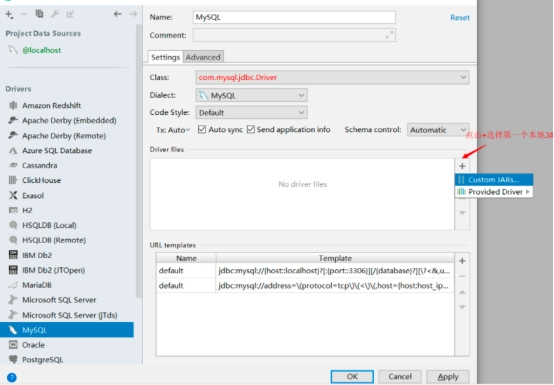Select MySQL driver in list

pyautogui.click(x=67, y=330)
